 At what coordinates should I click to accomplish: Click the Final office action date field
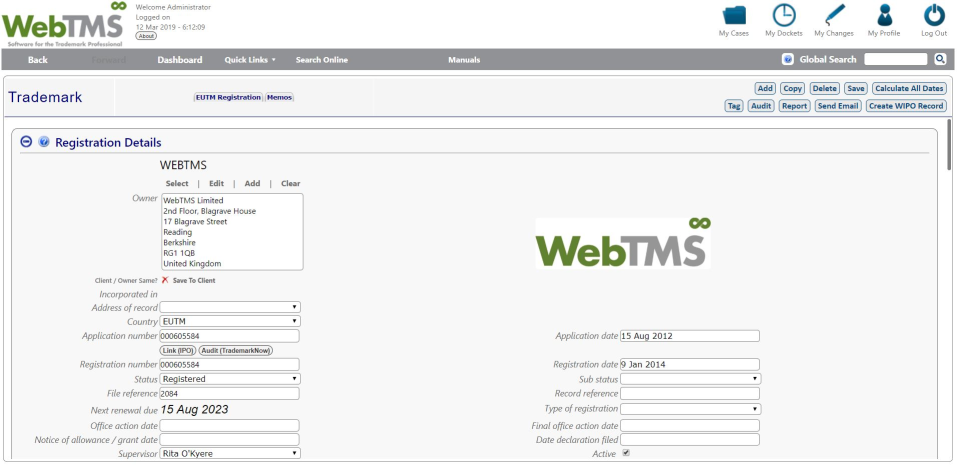click(690, 426)
